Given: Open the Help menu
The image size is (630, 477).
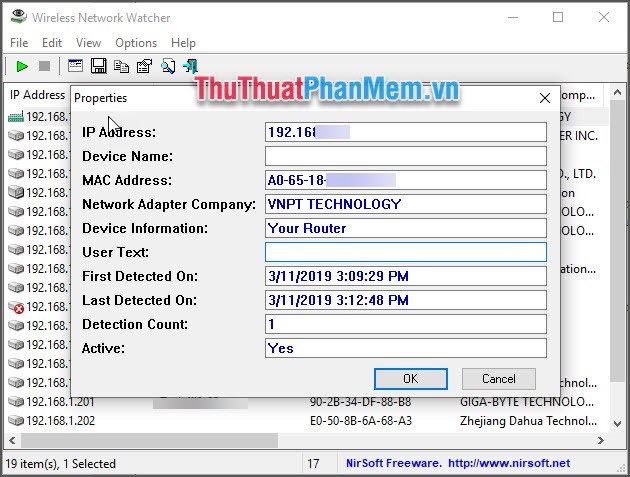Looking at the screenshot, I should pos(183,43).
